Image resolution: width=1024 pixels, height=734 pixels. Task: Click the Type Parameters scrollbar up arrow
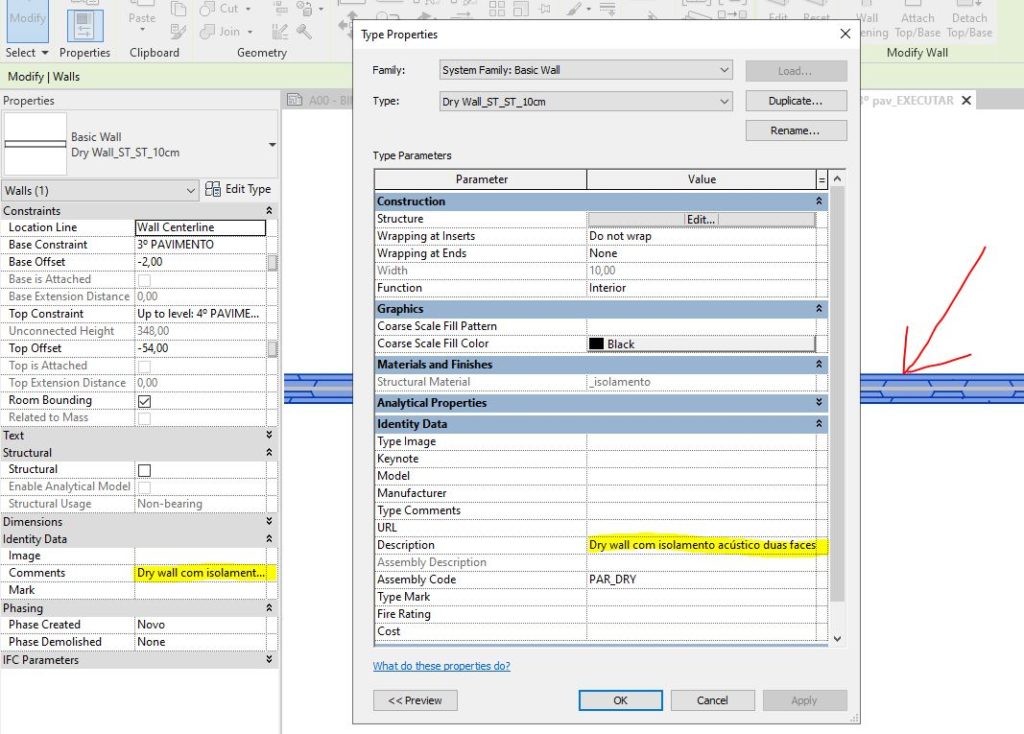[x=838, y=178]
